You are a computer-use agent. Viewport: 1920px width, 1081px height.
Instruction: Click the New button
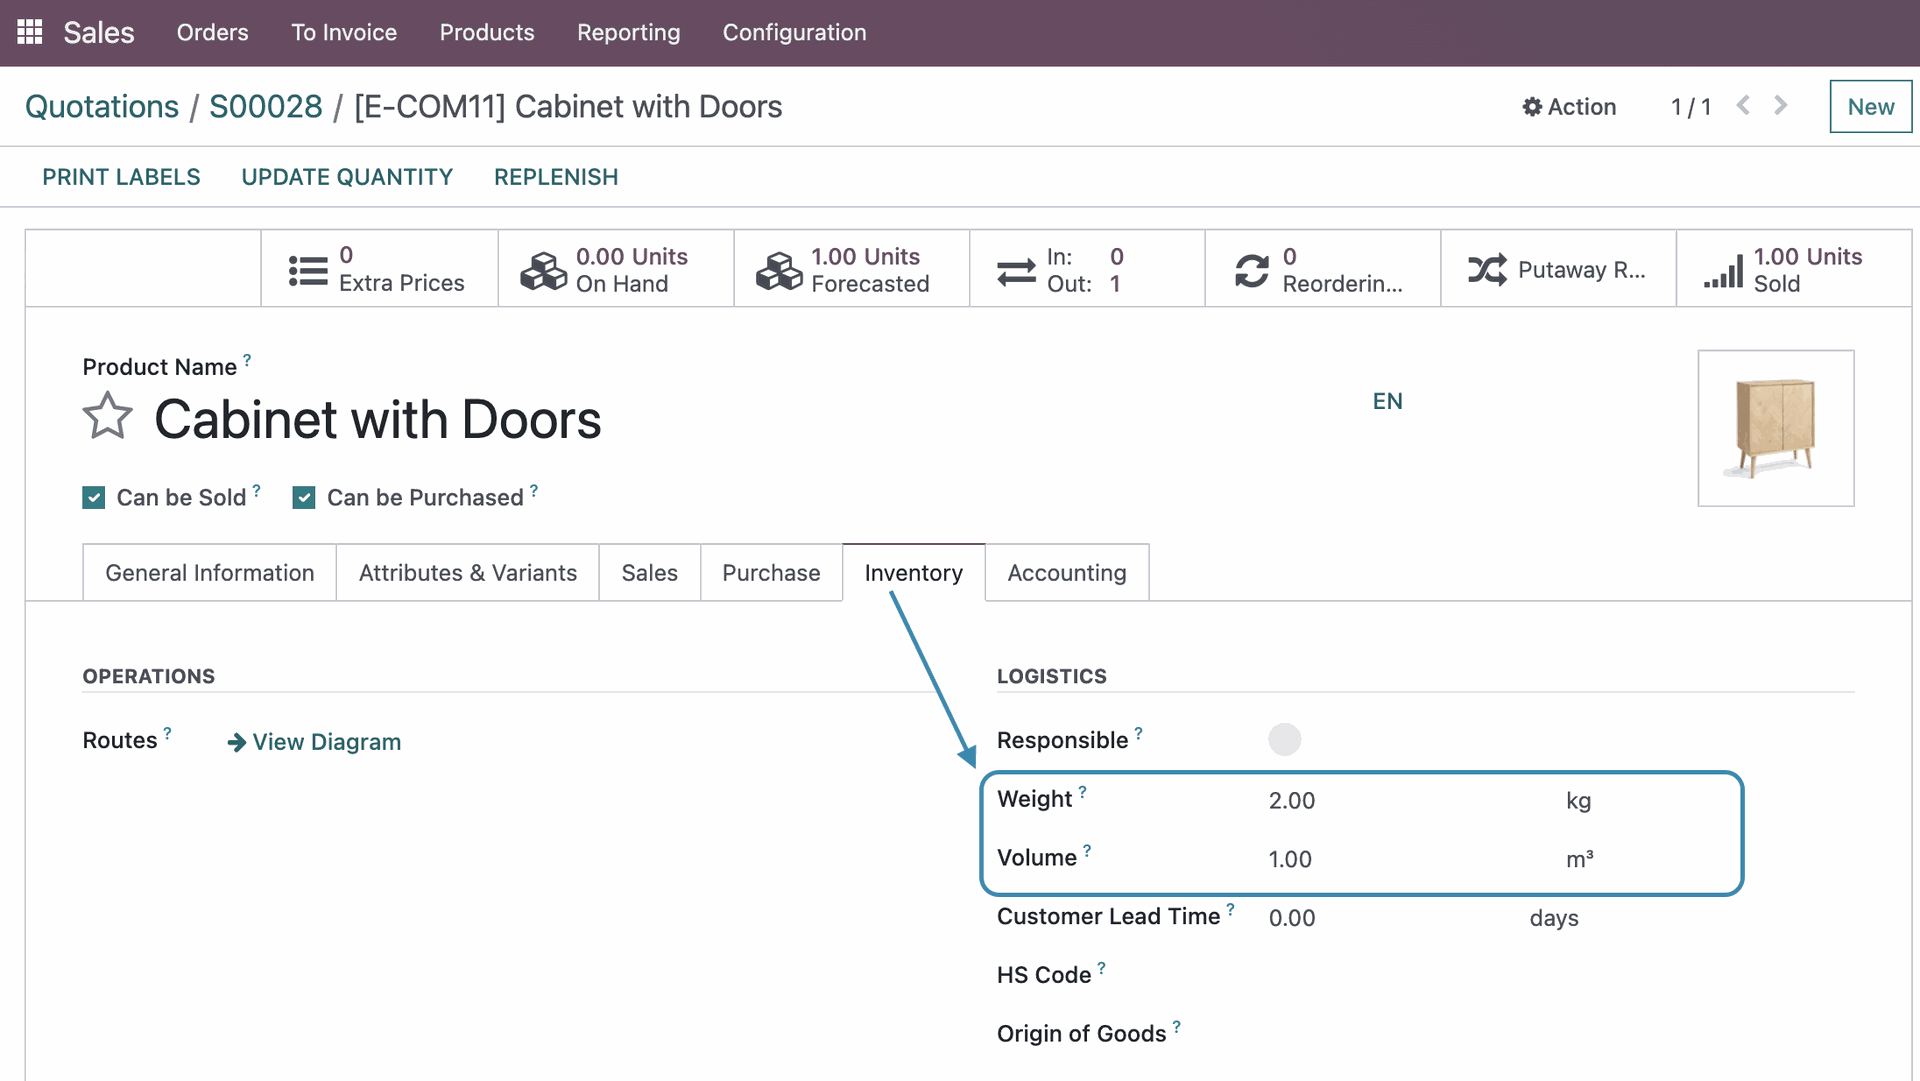point(1870,107)
